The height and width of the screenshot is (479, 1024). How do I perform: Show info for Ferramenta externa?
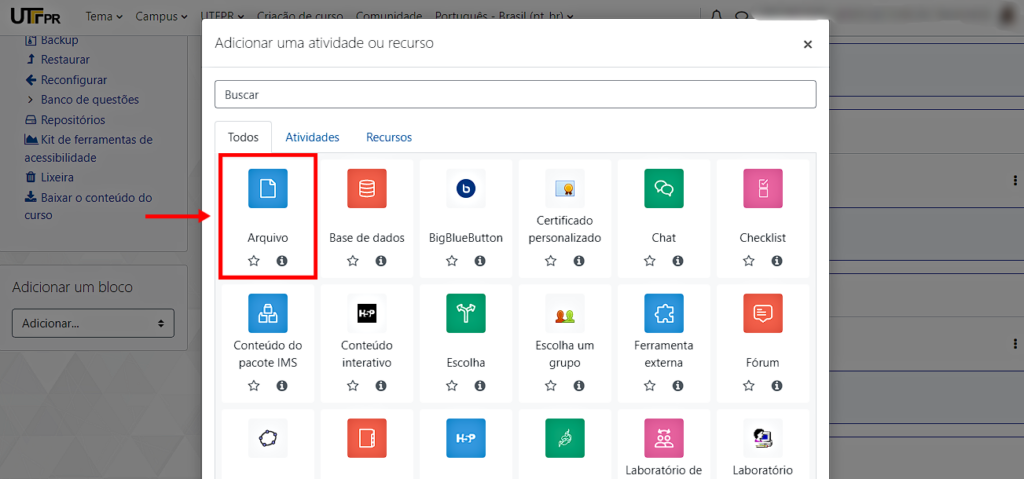pos(678,386)
